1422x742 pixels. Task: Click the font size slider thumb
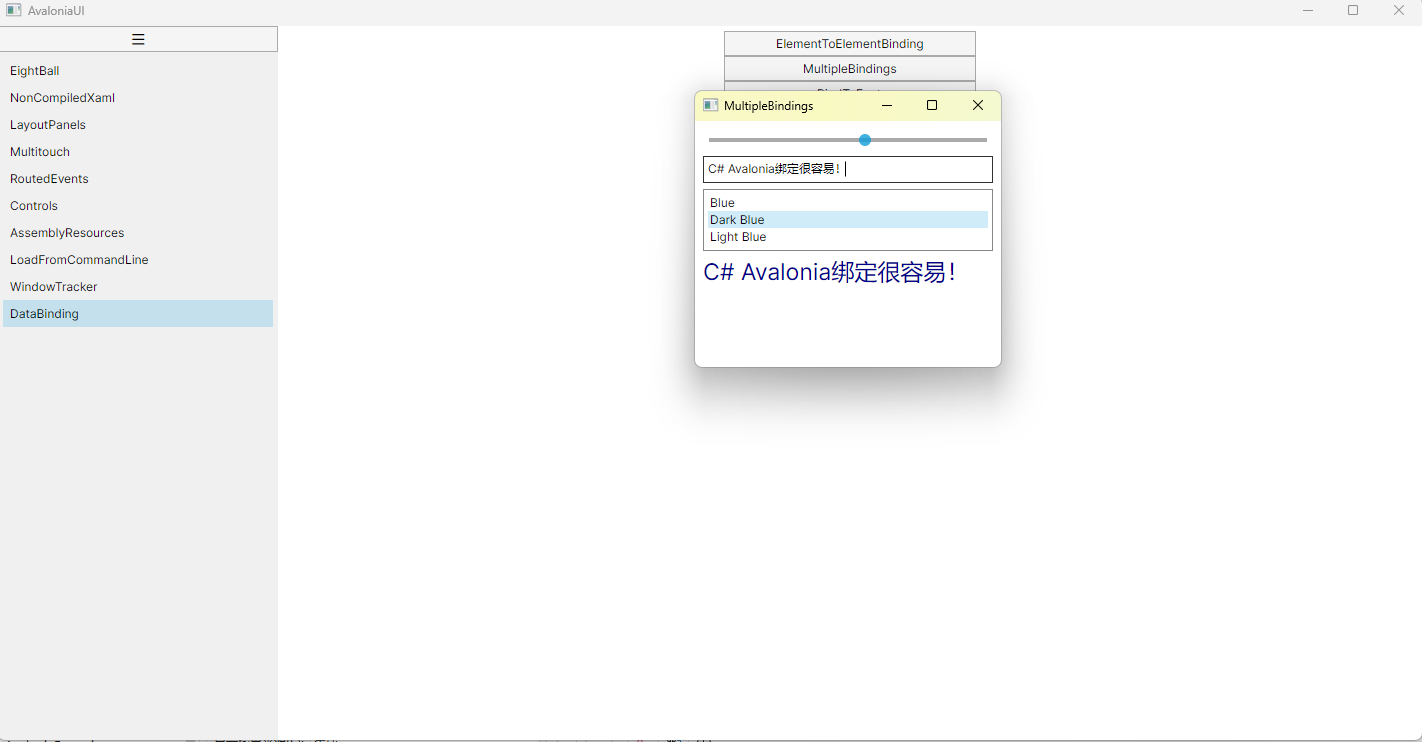pos(865,140)
